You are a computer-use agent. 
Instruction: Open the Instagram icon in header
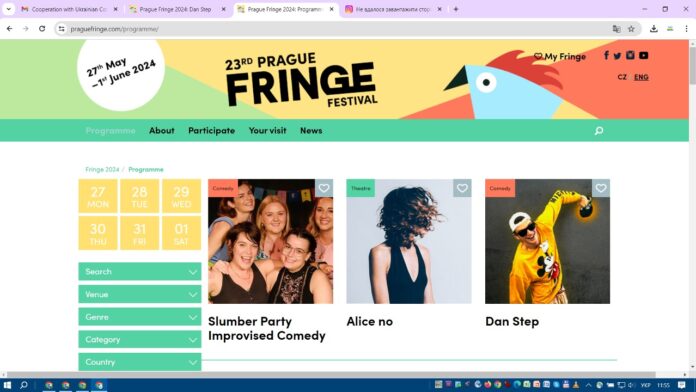630,55
